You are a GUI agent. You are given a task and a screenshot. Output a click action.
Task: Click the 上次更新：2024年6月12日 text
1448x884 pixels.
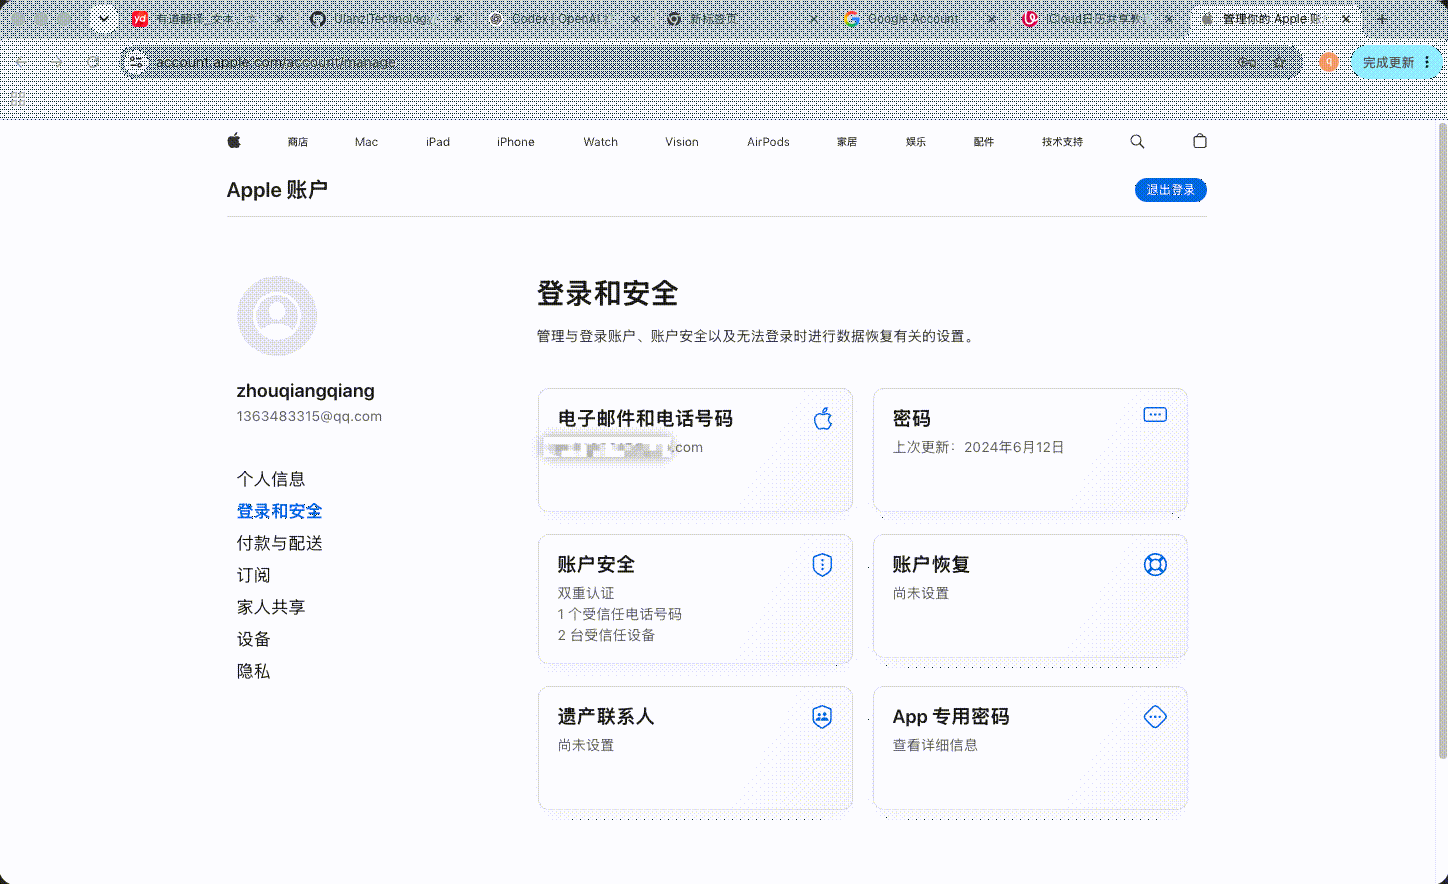(979, 447)
